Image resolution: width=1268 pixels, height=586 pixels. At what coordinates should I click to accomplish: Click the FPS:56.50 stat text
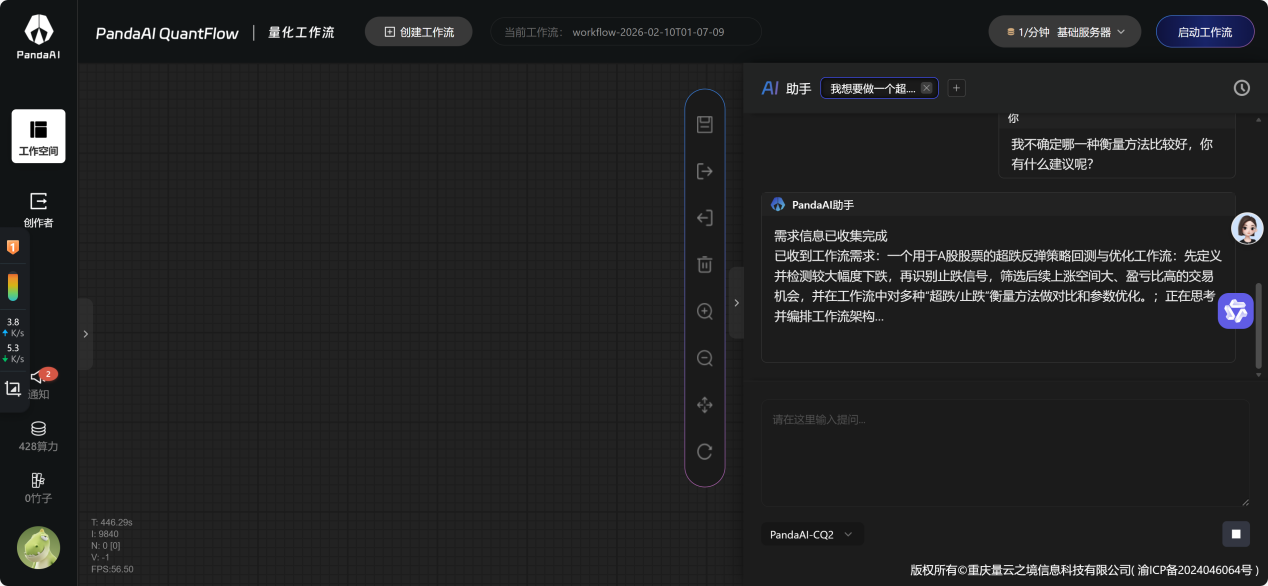coord(112,569)
